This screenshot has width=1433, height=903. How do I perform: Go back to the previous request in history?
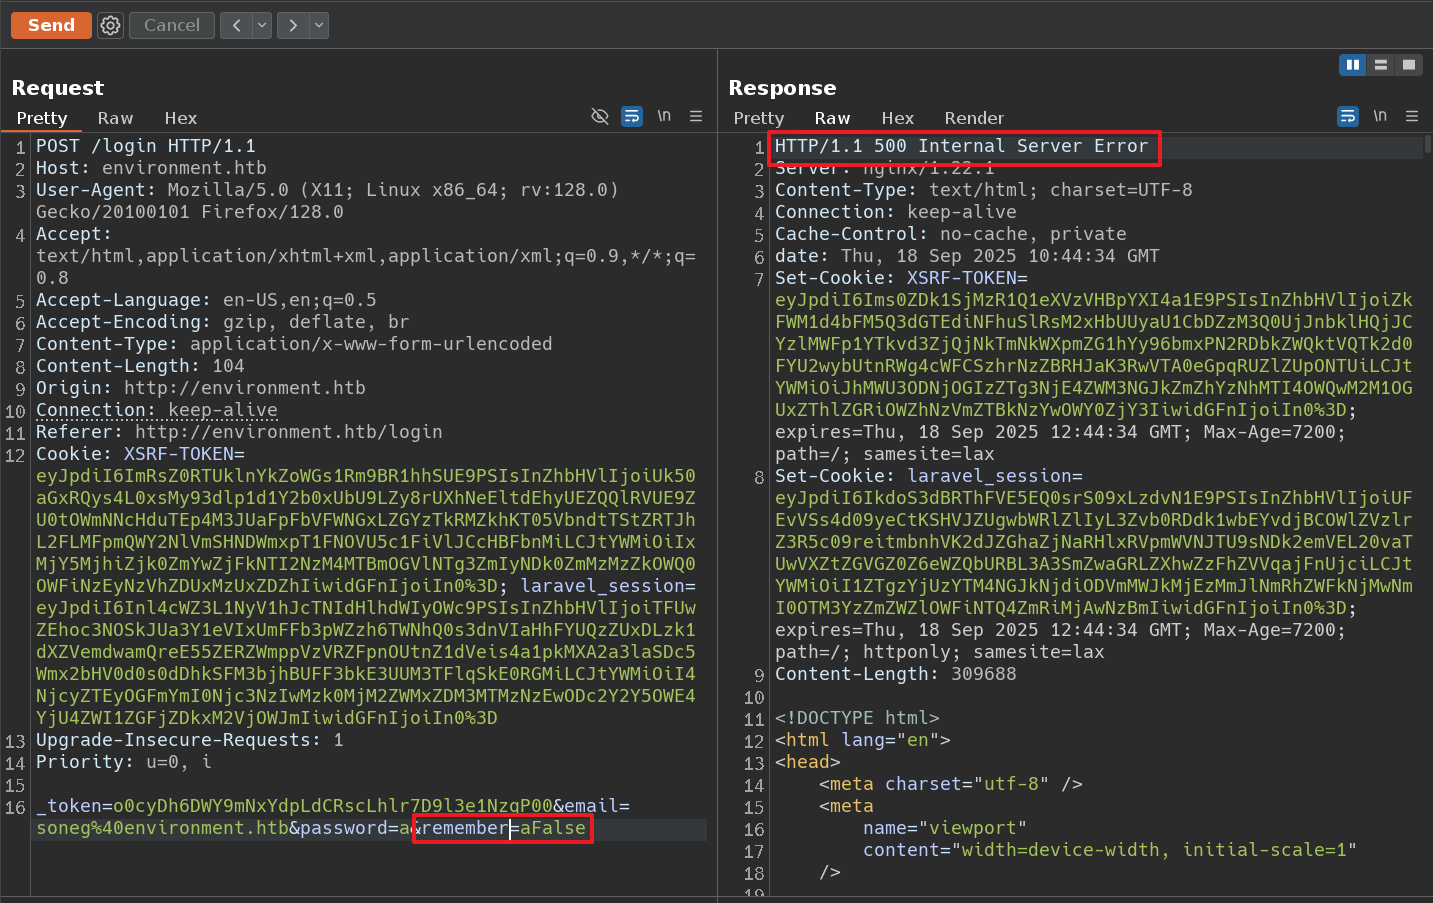click(236, 25)
